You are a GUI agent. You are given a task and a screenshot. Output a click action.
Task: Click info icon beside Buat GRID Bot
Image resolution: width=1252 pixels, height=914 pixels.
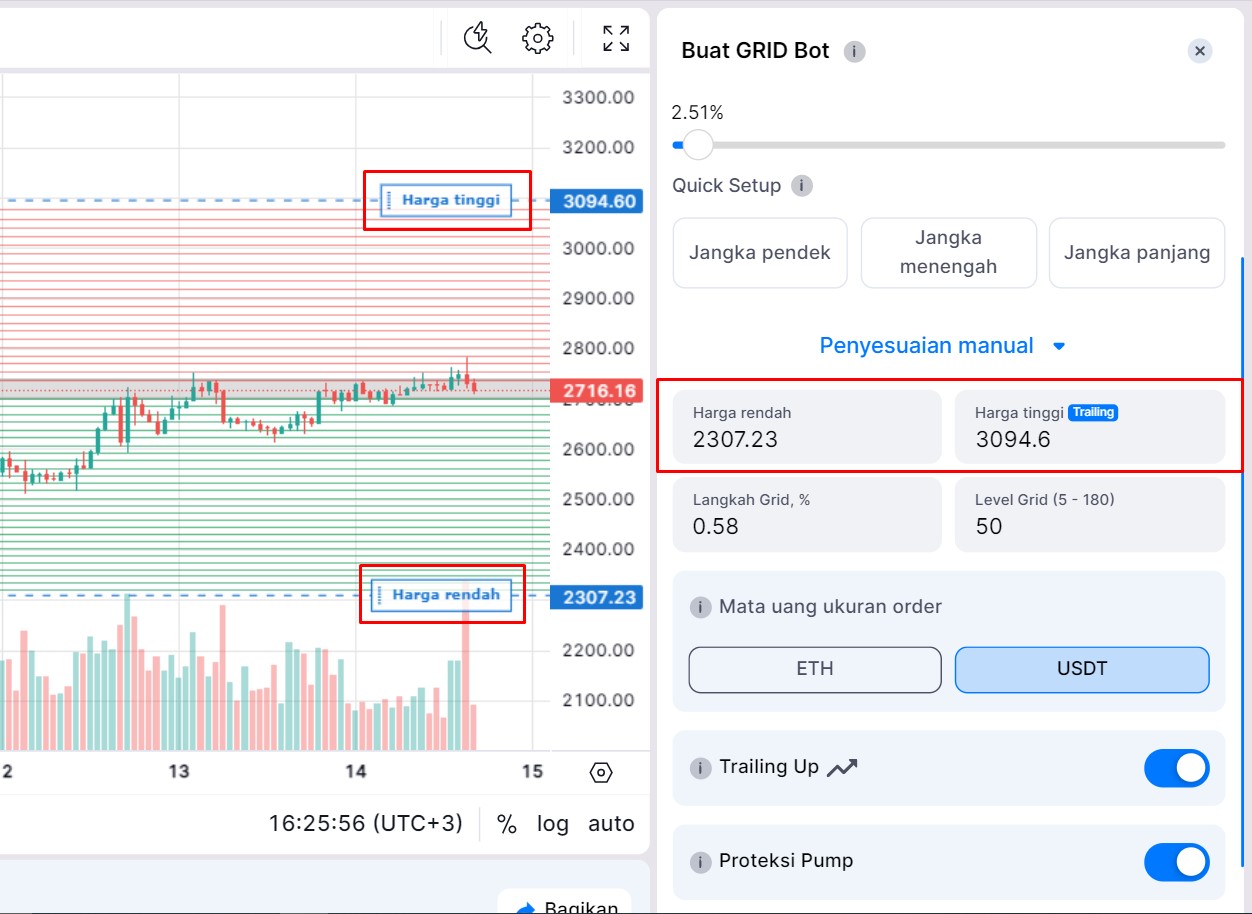point(854,52)
